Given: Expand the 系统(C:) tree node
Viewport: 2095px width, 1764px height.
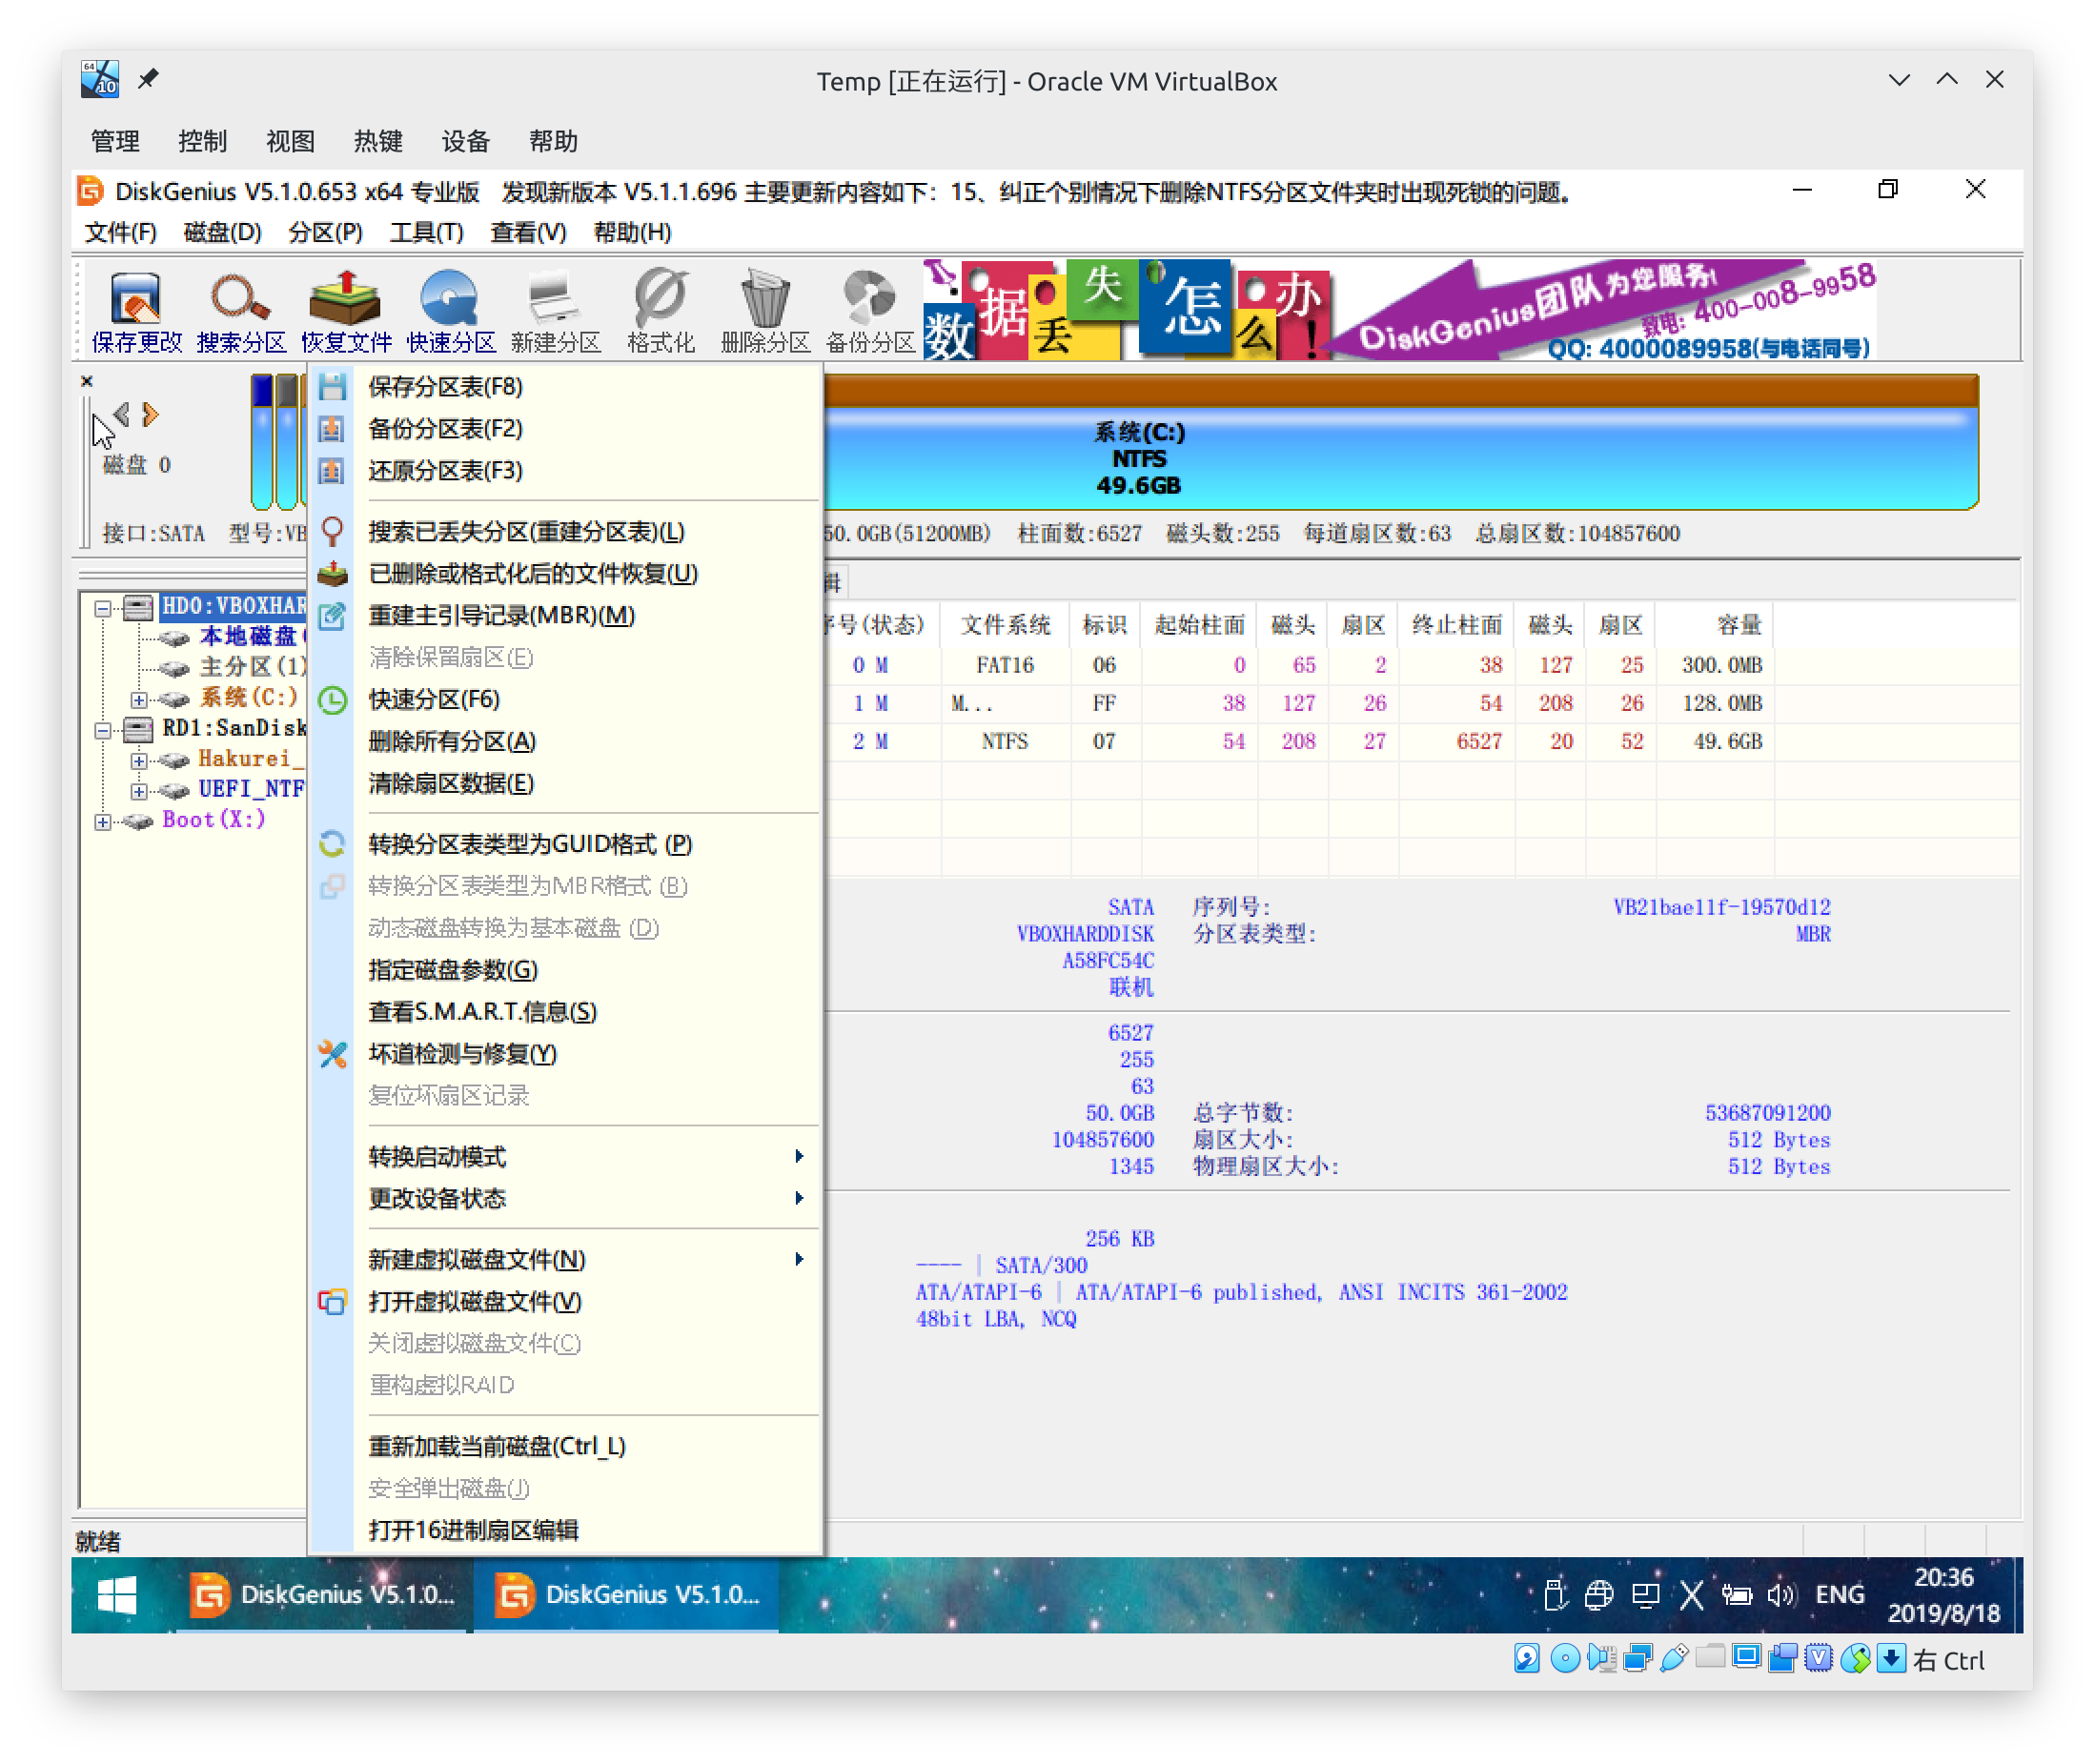Looking at the screenshot, I should coord(139,699).
